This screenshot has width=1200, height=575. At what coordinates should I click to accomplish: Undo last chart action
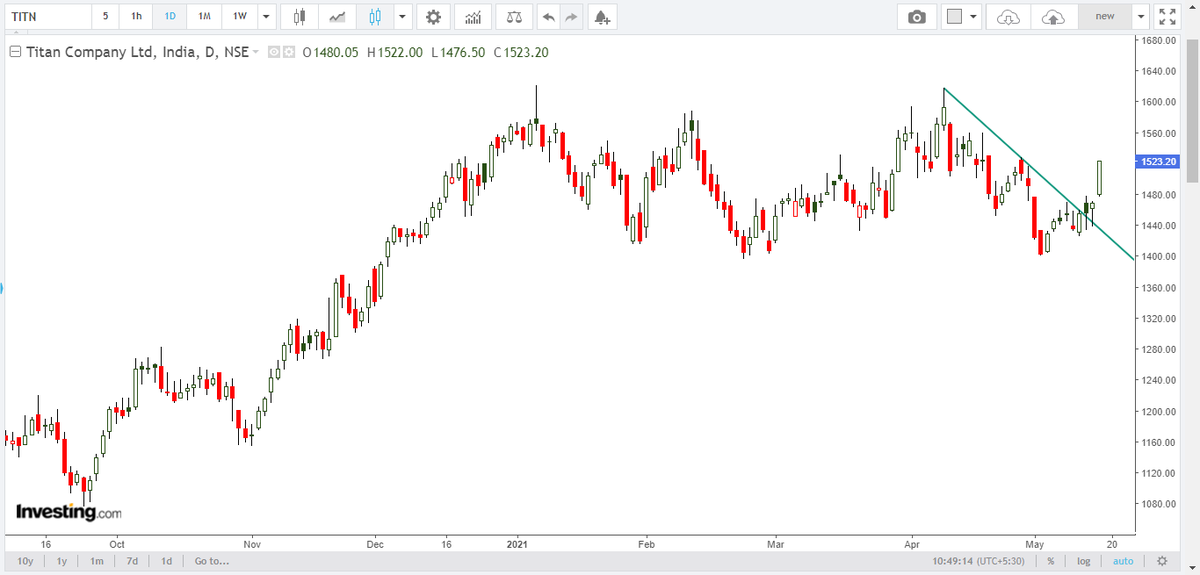pos(547,17)
